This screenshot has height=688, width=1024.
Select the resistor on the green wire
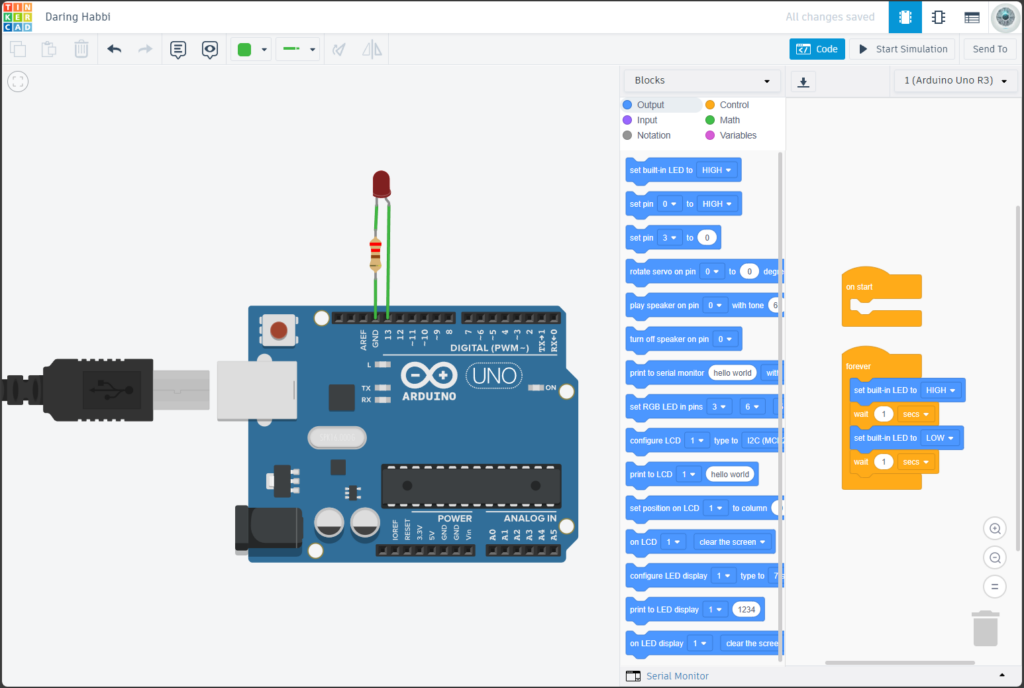point(376,255)
